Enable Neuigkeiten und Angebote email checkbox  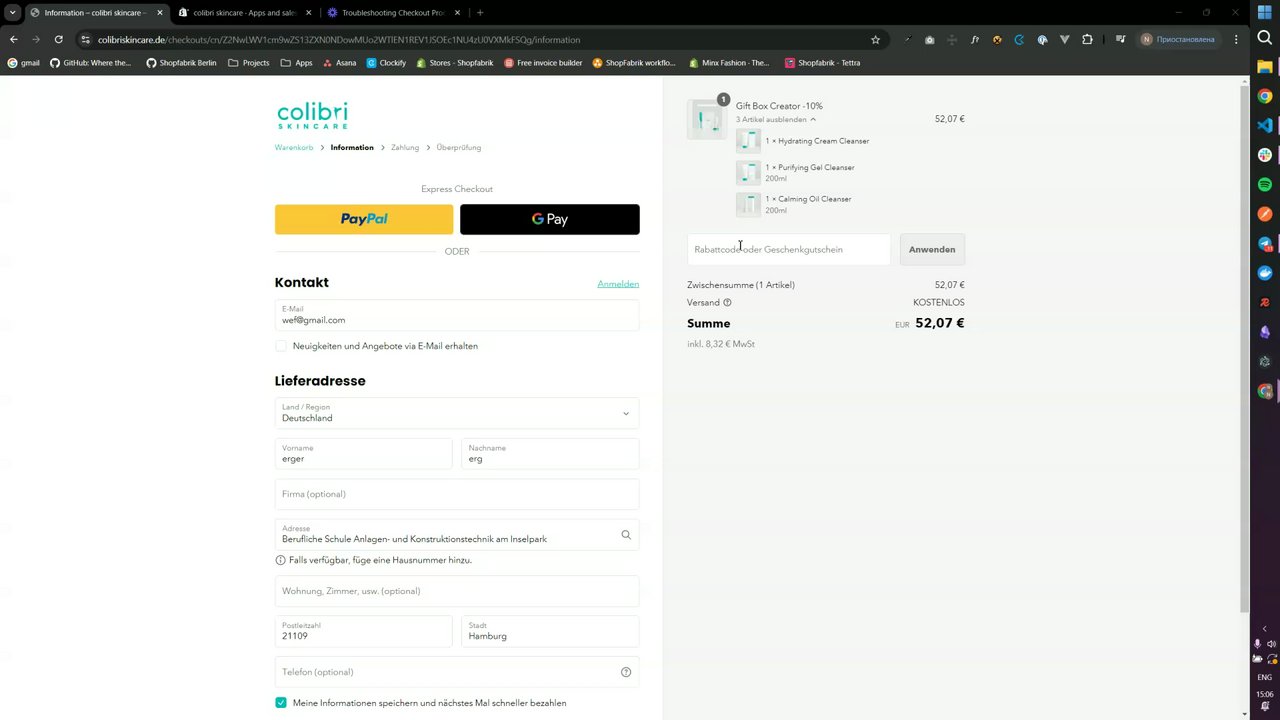click(281, 346)
